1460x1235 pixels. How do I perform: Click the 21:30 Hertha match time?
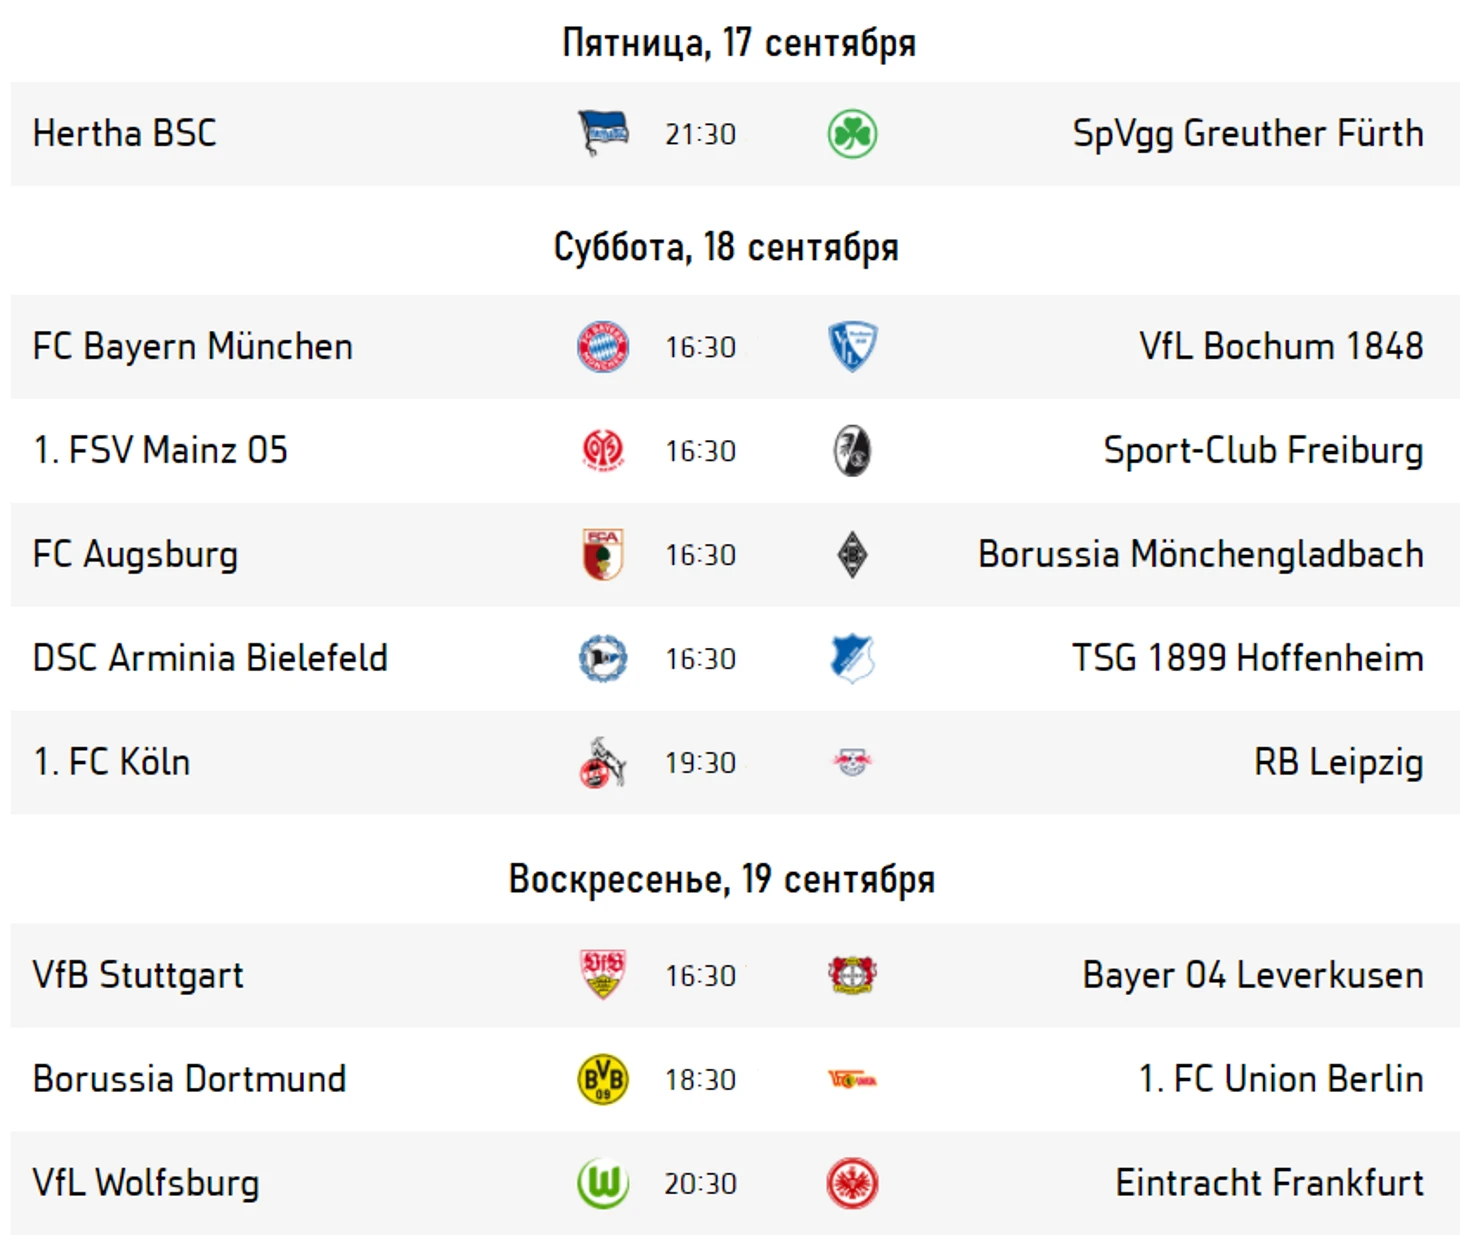700,134
